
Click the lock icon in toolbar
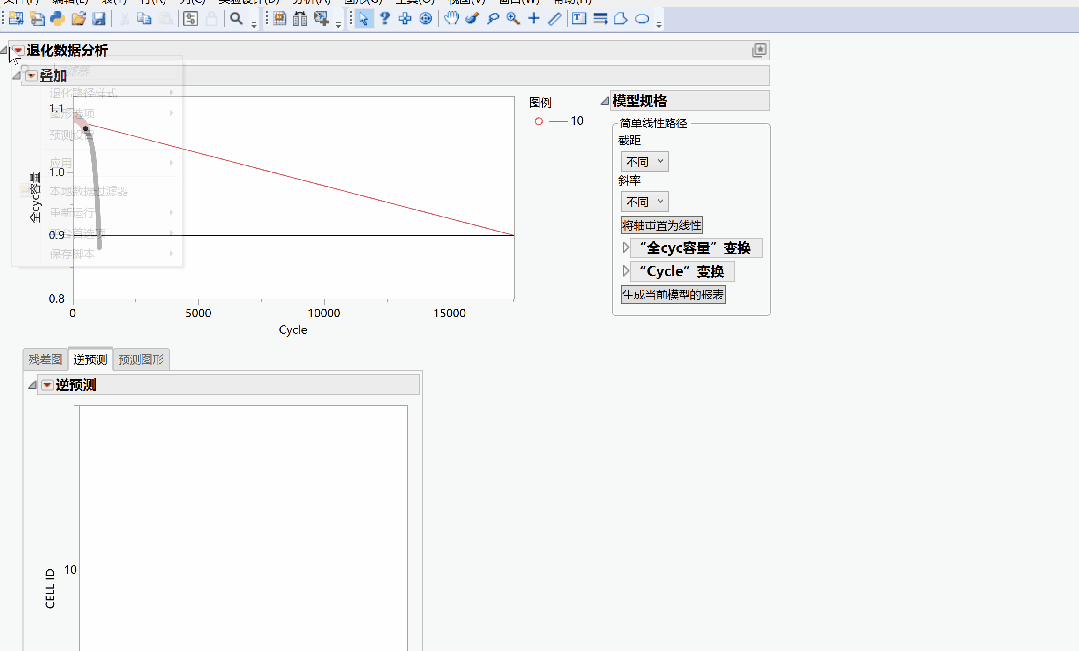point(211,19)
